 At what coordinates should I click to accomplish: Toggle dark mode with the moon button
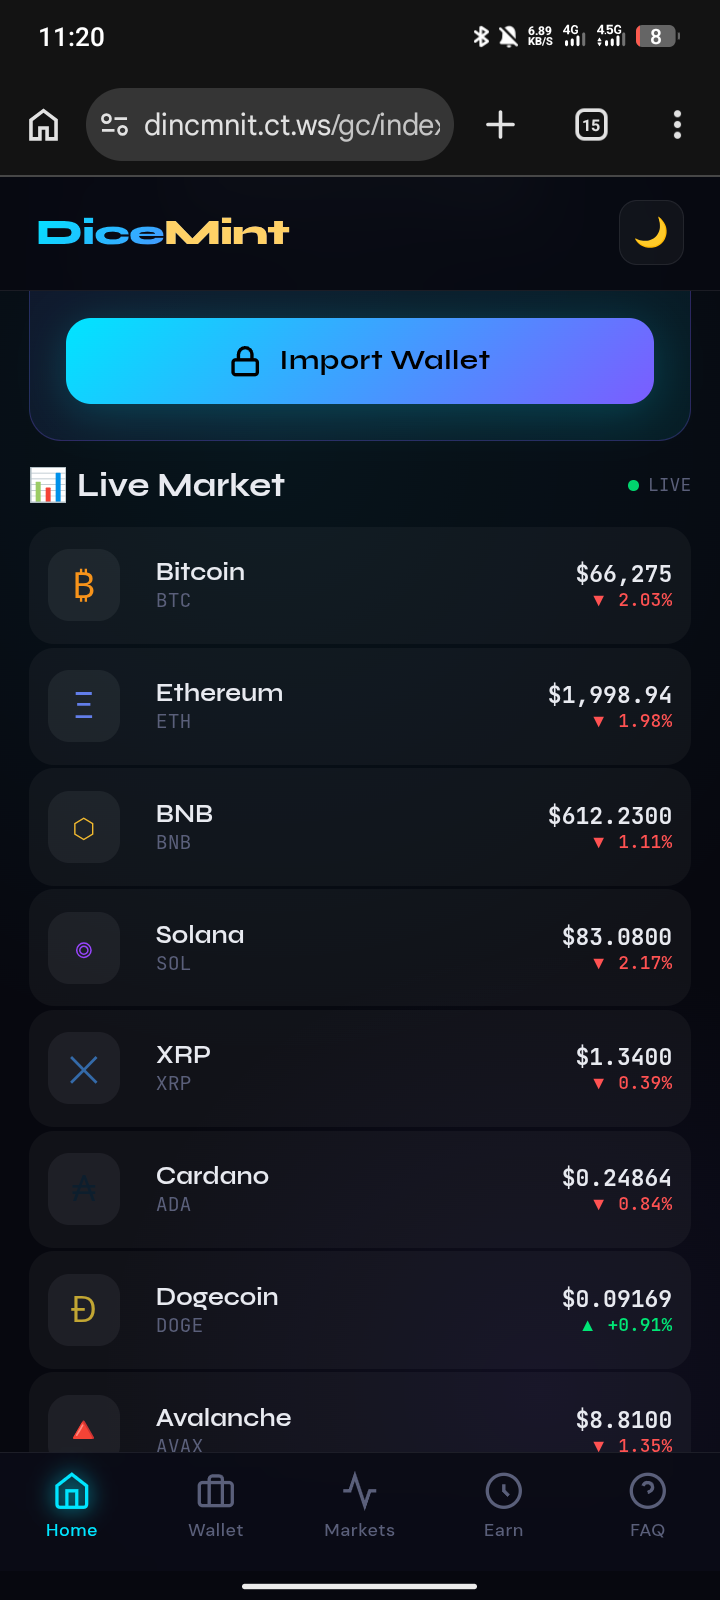point(651,232)
